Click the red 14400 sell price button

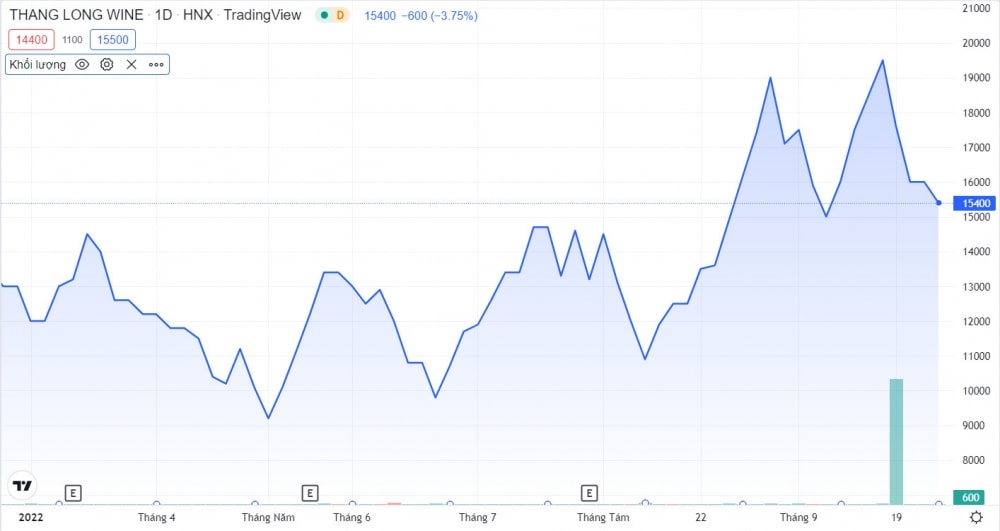tap(31, 40)
